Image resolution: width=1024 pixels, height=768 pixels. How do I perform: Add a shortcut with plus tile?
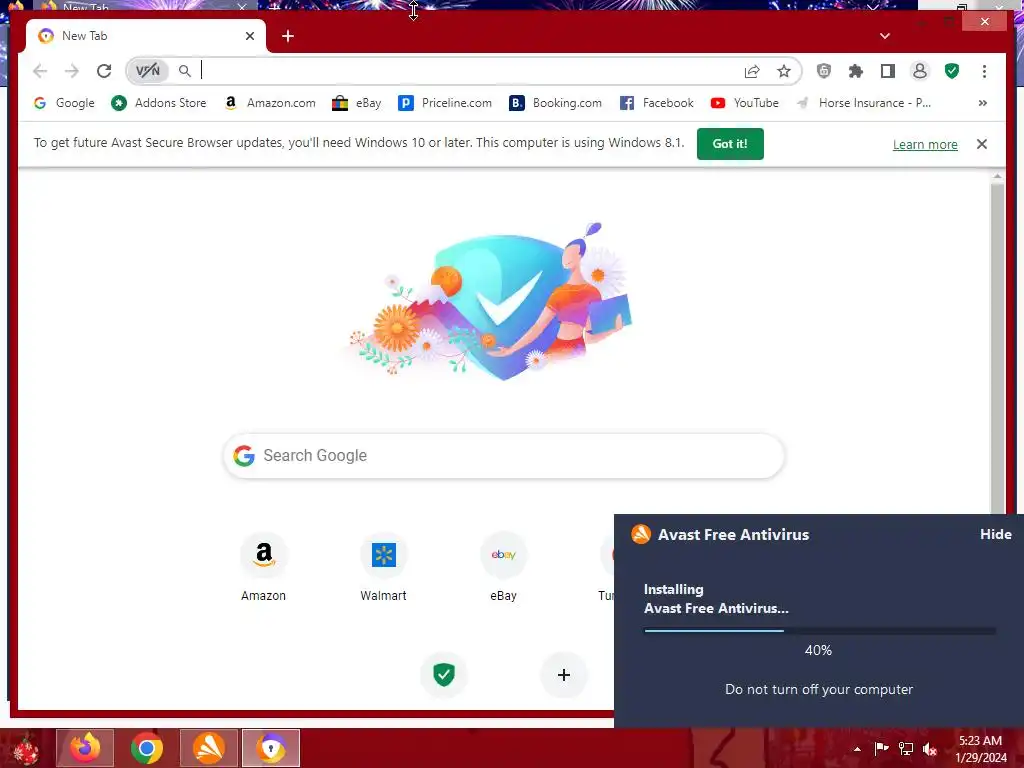click(x=564, y=675)
